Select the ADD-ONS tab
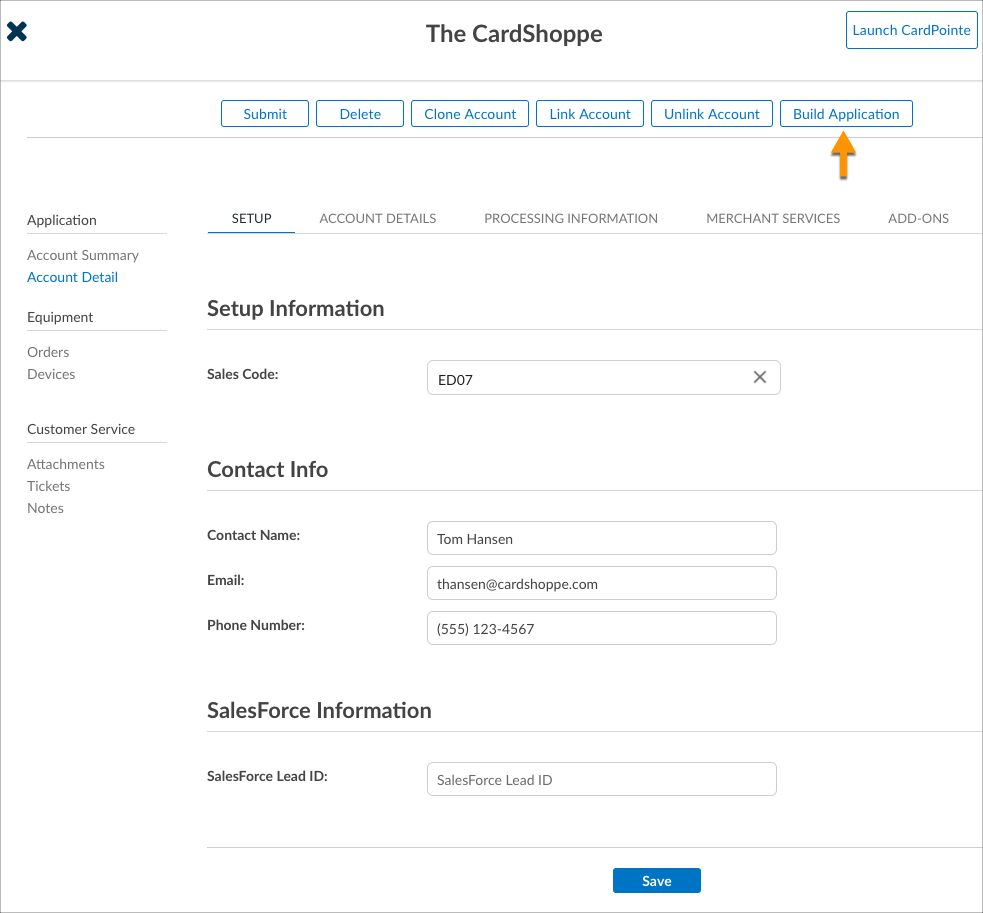The height and width of the screenshot is (913, 983). pyautogui.click(x=917, y=218)
